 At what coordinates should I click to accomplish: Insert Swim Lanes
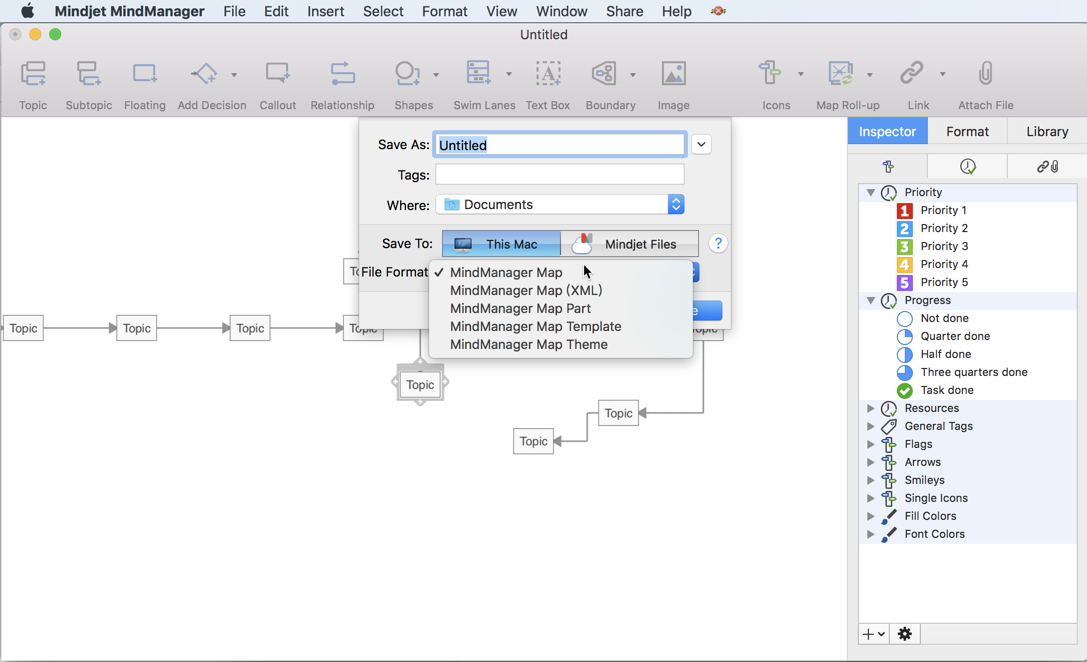(x=478, y=73)
